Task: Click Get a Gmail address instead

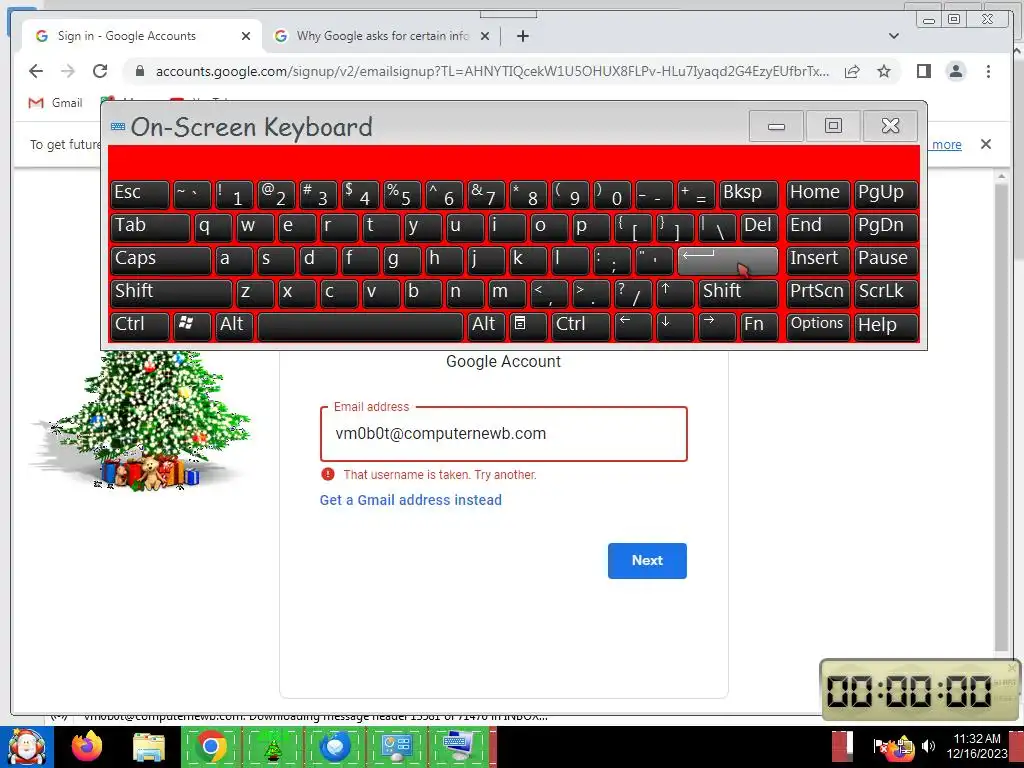Action: [x=411, y=500]
